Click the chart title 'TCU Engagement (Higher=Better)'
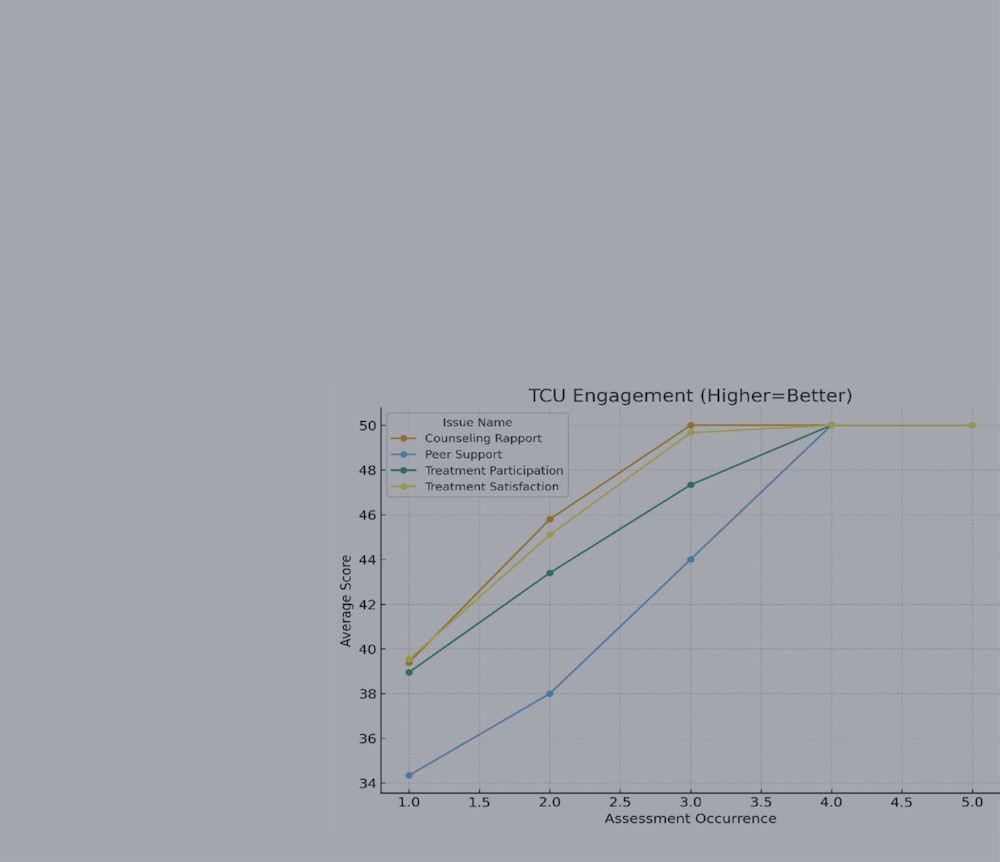Screen dimensions: 1000x862 690,396
